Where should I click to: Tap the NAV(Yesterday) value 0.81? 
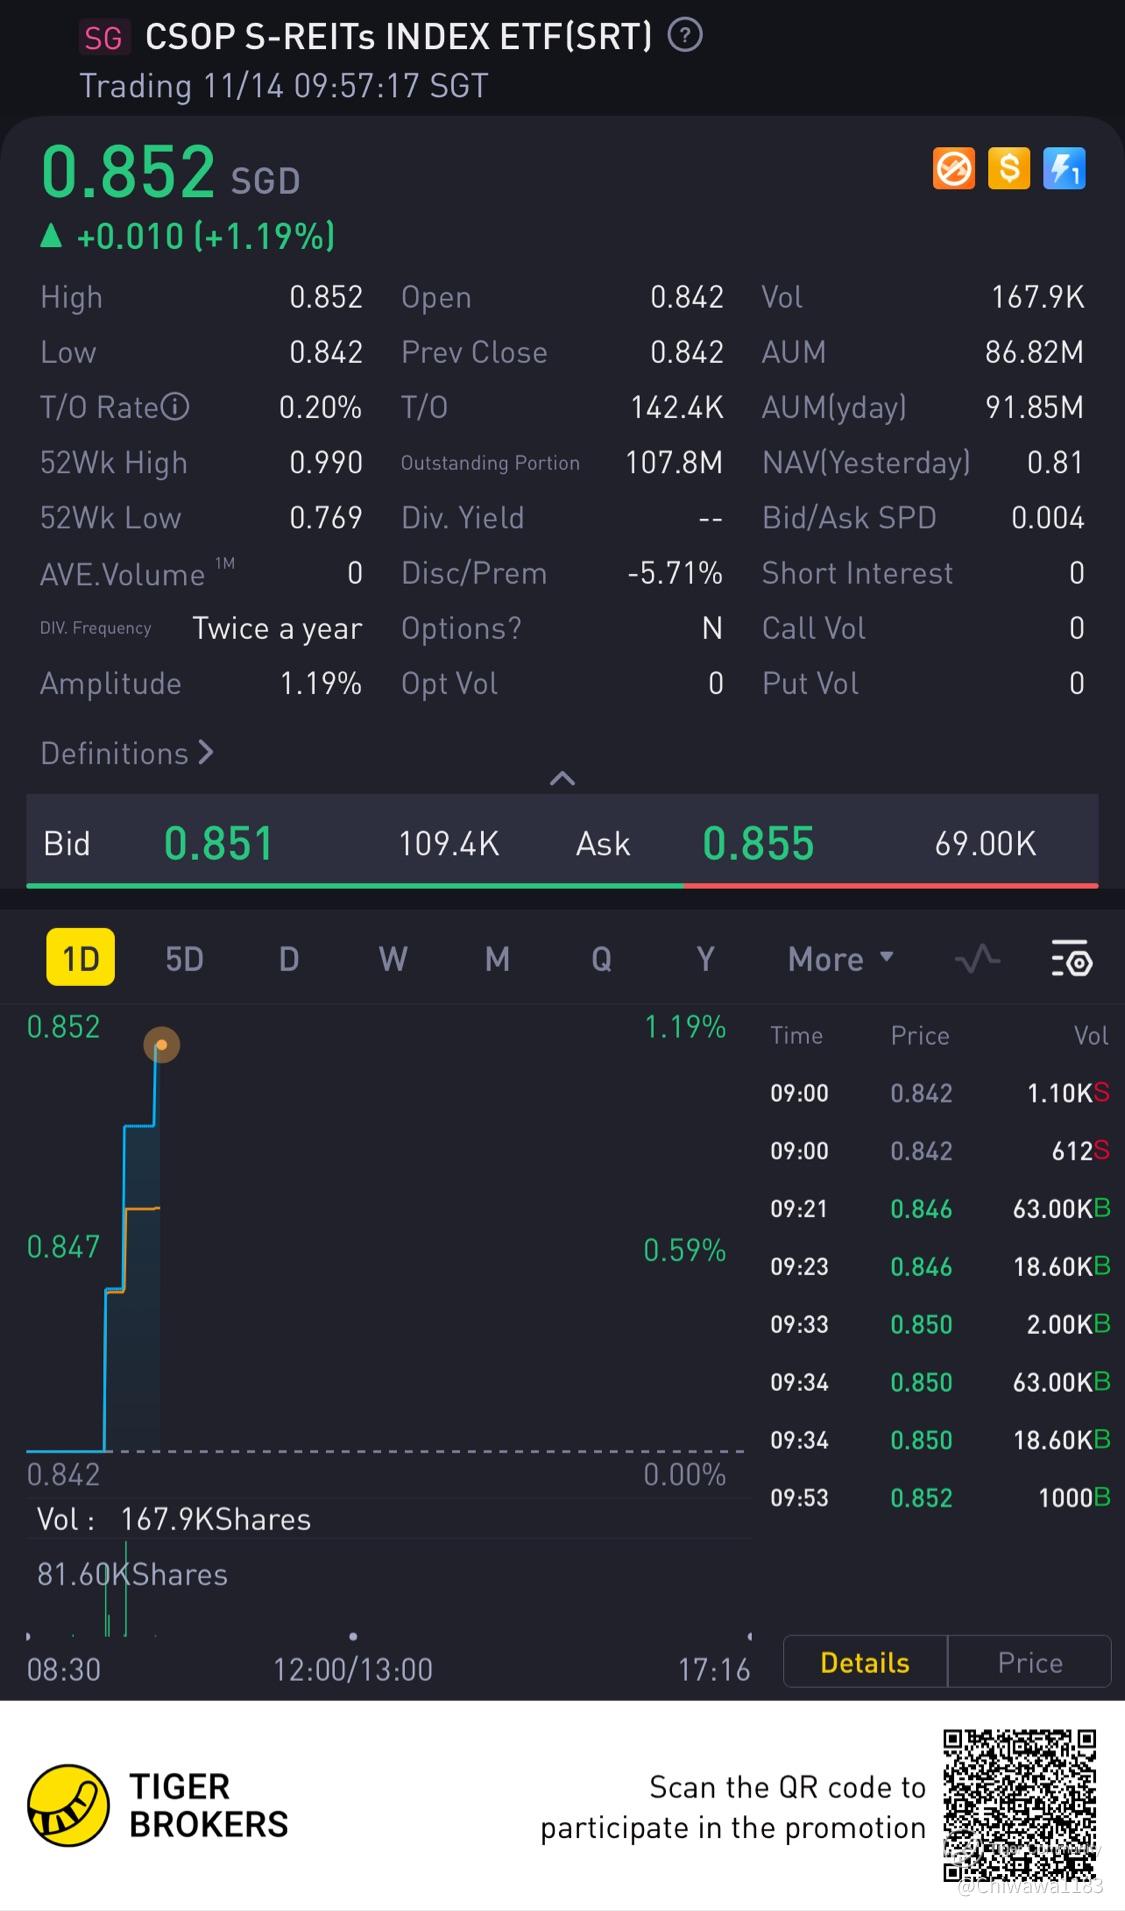1055,463
